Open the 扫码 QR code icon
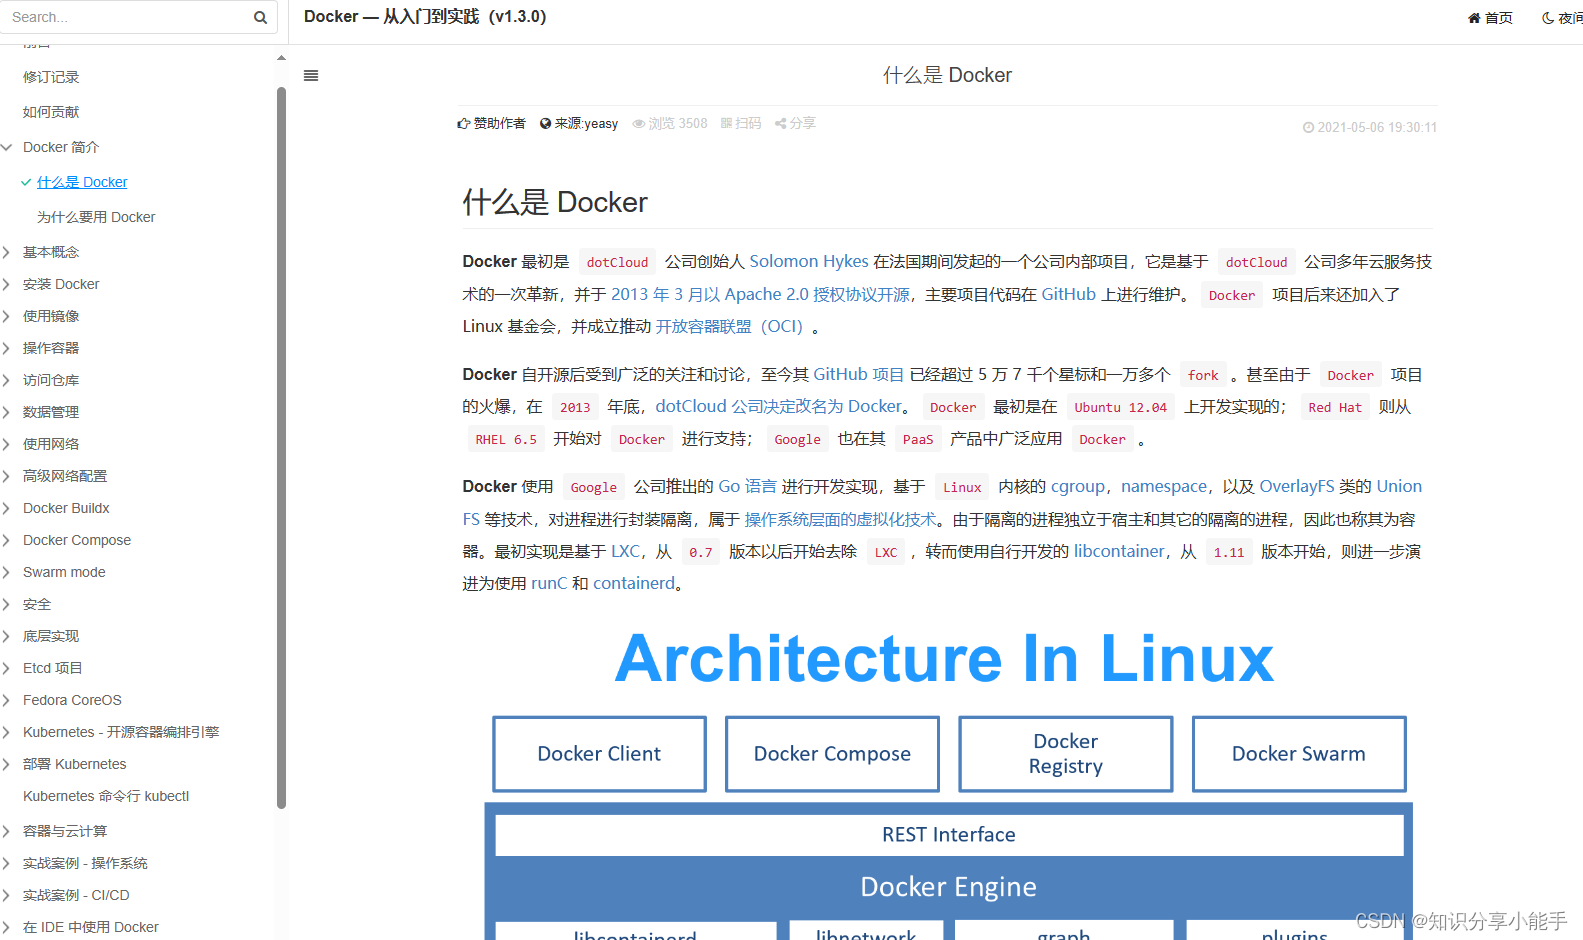Viewport: 1583px width, 940px height. point(726,123)
